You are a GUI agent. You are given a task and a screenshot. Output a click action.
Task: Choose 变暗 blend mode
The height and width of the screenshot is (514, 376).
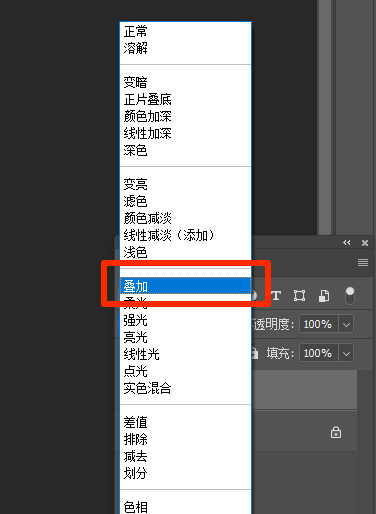(x=185, y=82)
